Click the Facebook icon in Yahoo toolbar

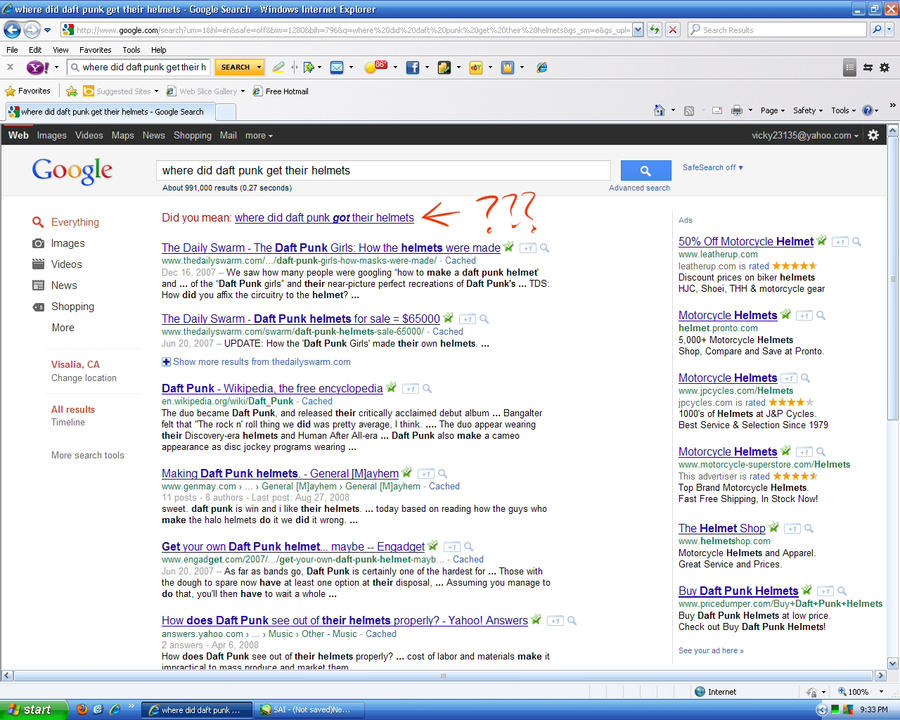click(413, 68)
